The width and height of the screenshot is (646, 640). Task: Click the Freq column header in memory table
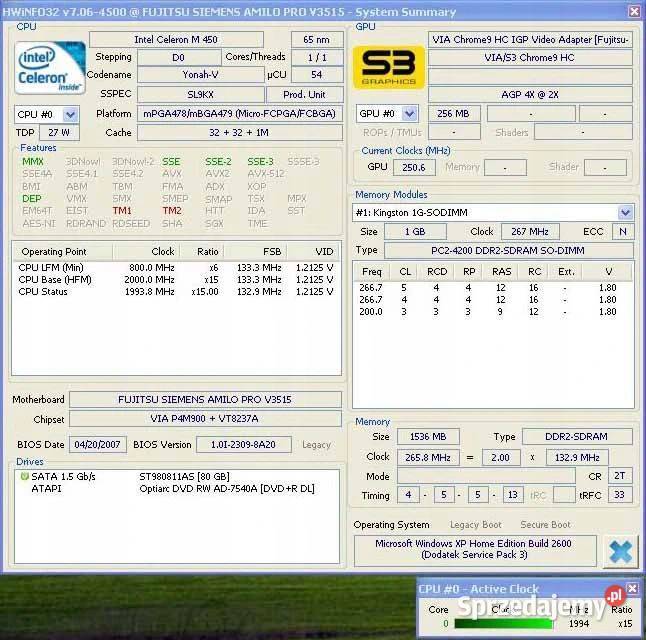[x=372, y=272]
